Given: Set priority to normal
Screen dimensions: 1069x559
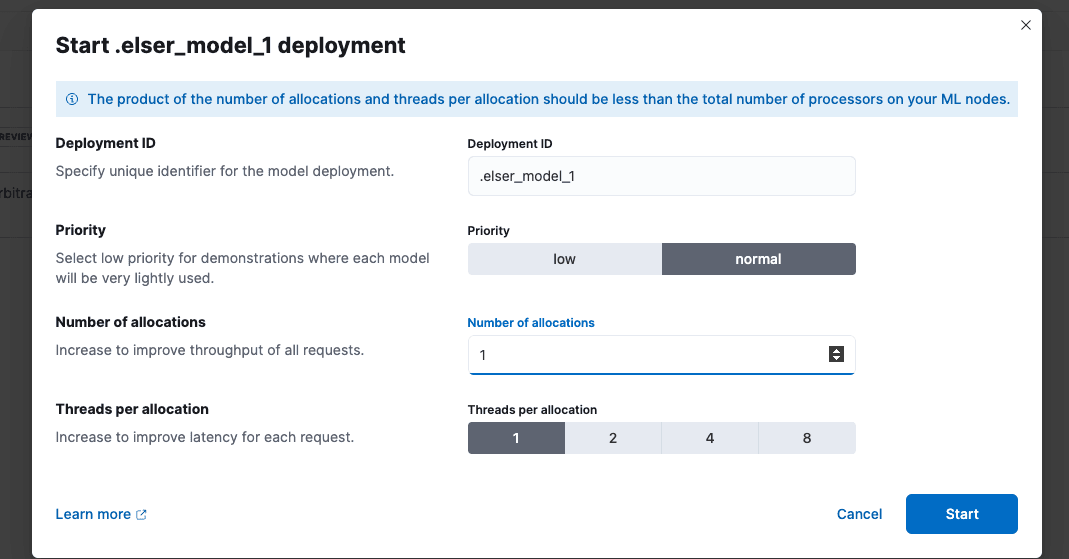Looking at the screenshot, I should coord(758,259).
